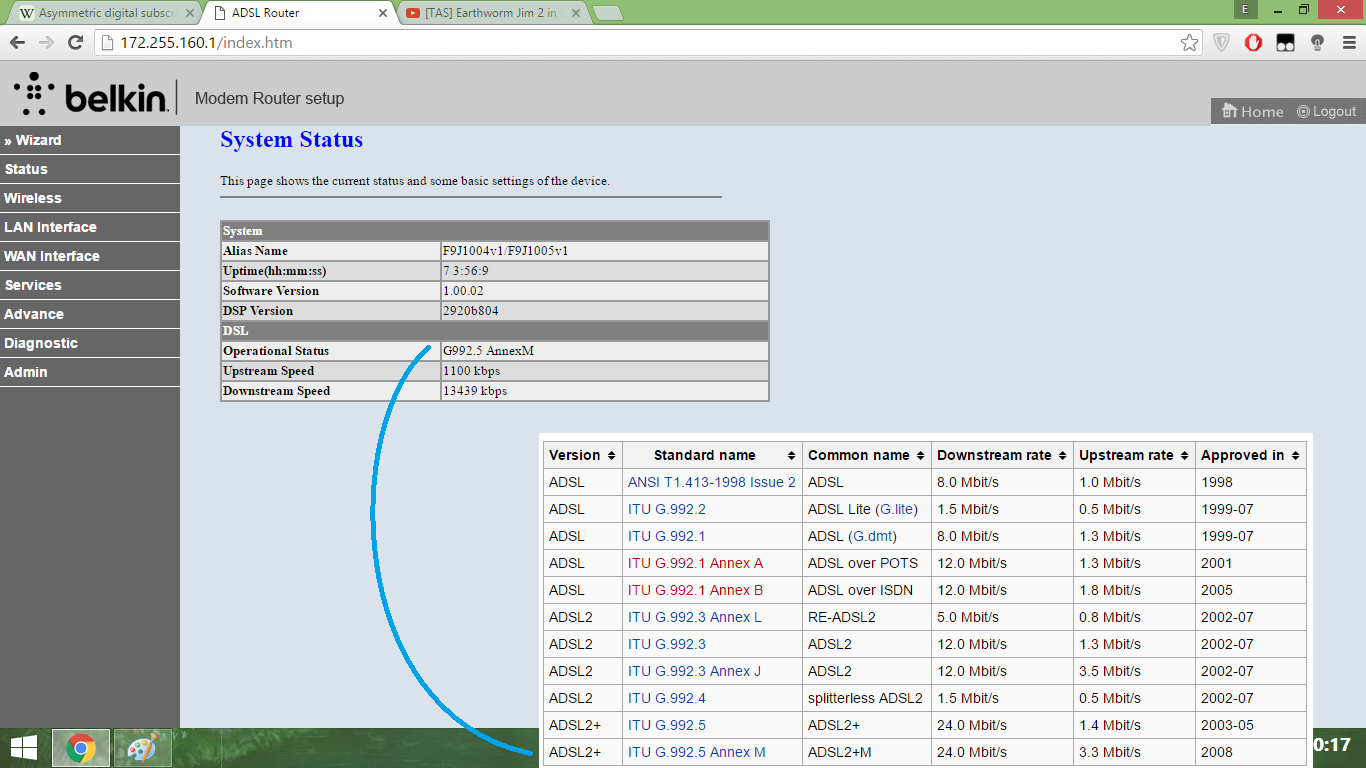Click the splitterless ADSL2 cell

(867, 698)
